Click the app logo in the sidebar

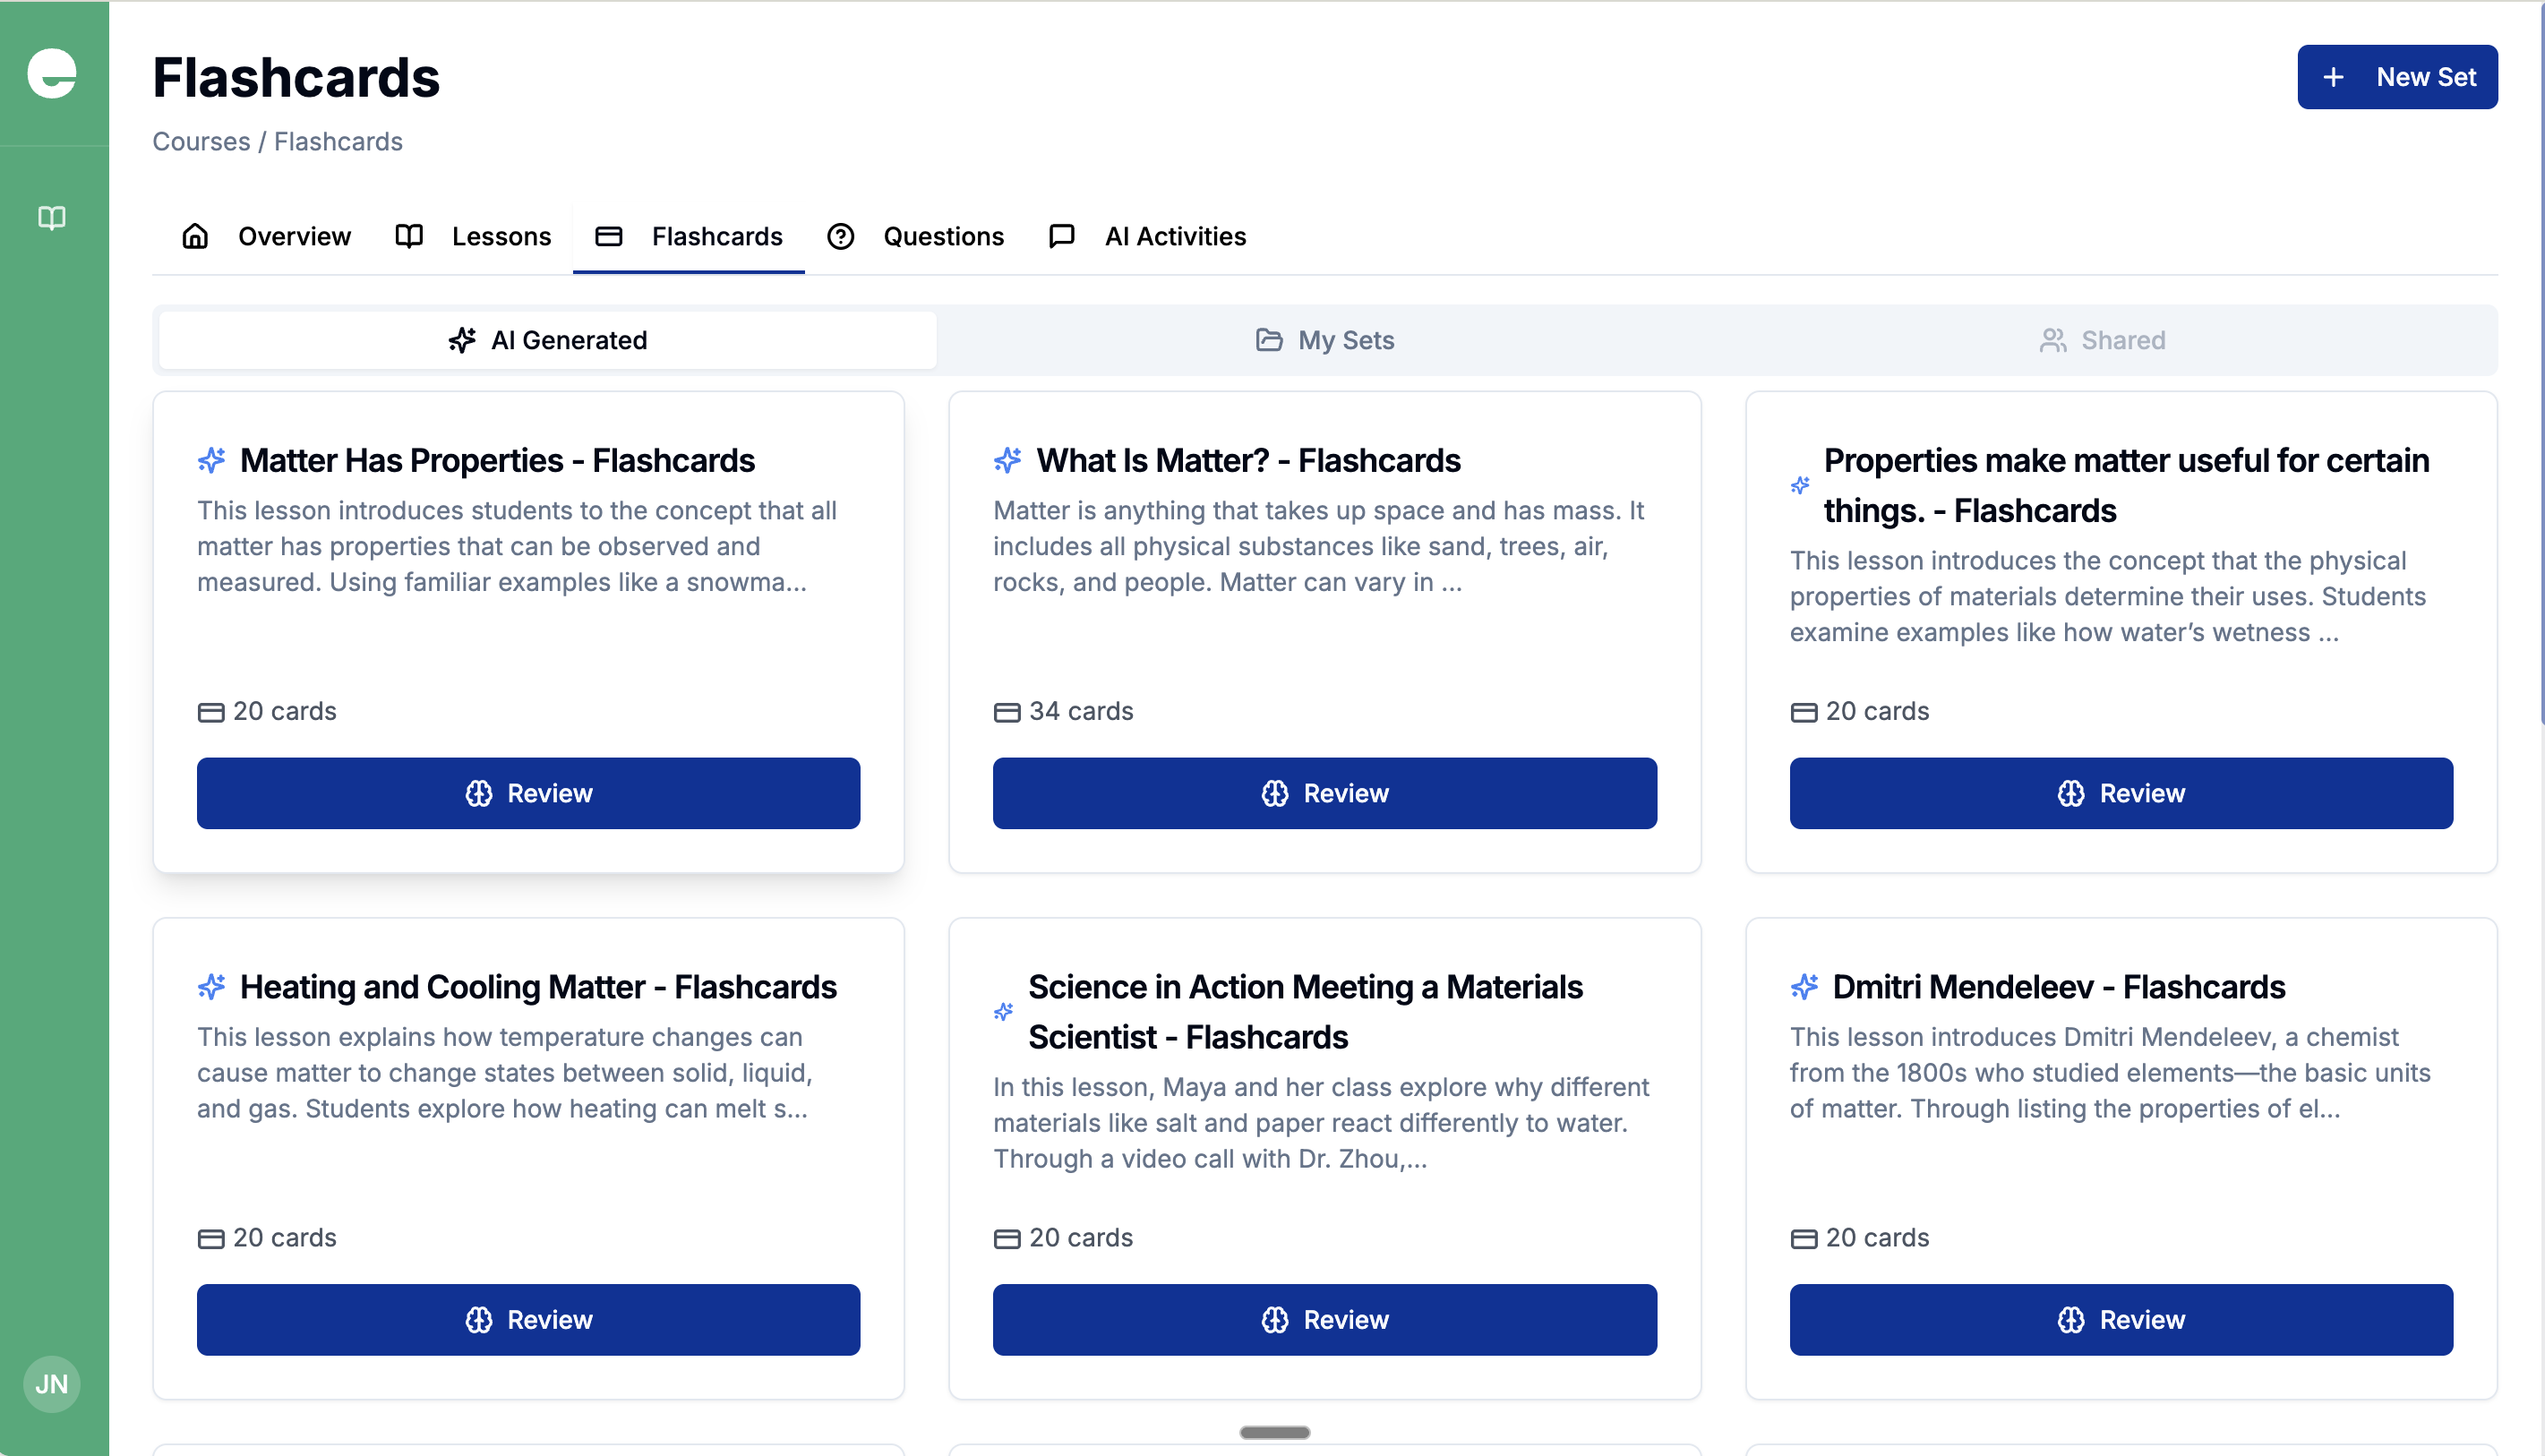52,73
